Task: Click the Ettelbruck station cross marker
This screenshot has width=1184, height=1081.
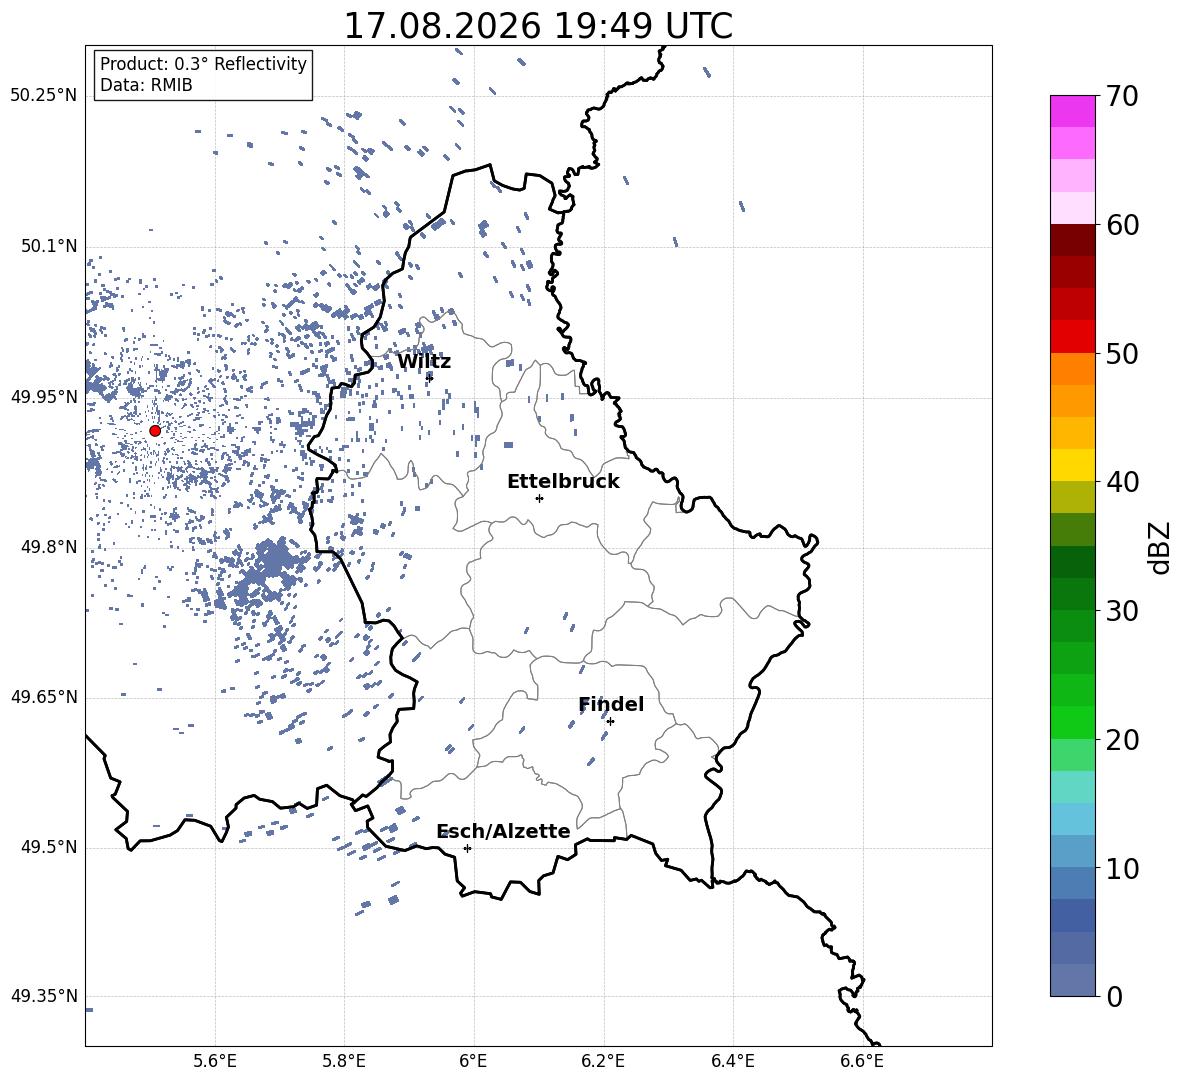Action: [539, 498]
